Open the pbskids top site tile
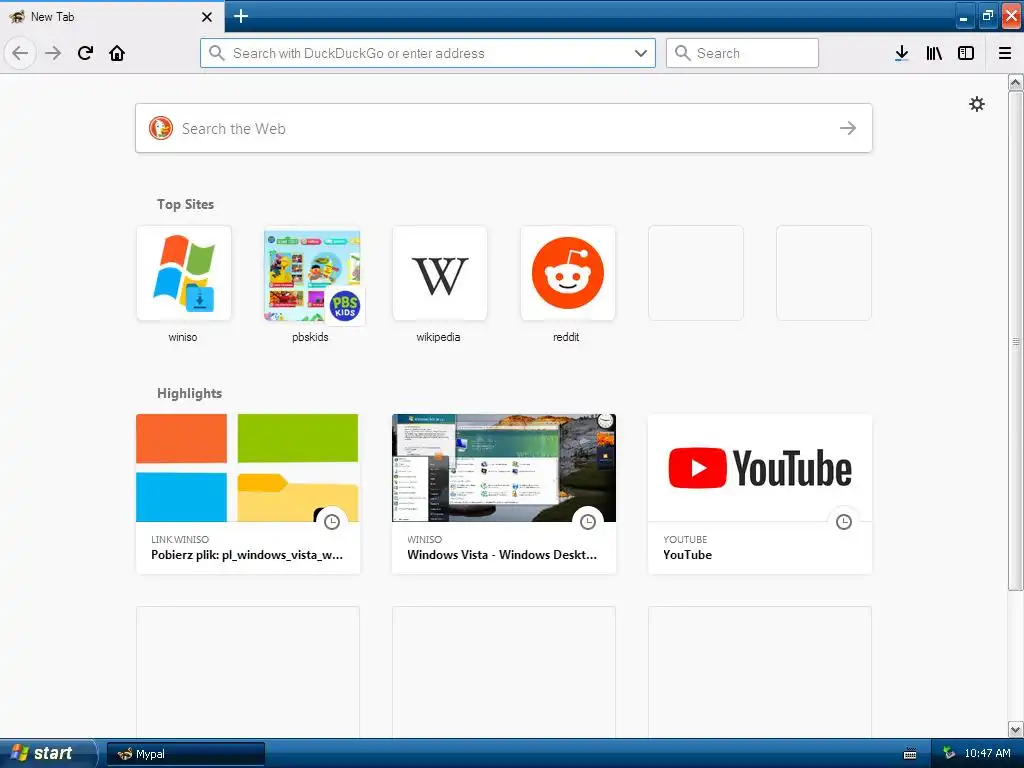The width and height of the screenshot is (1024, 768). coord(312,273)
